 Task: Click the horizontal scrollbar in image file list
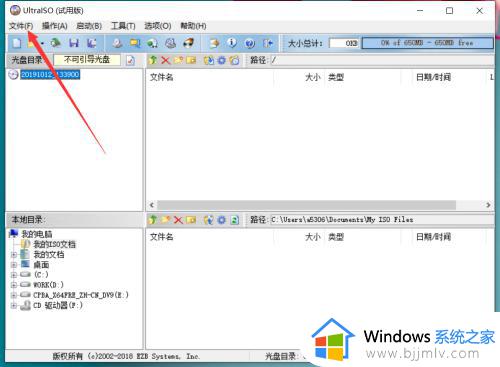(306, 205)
